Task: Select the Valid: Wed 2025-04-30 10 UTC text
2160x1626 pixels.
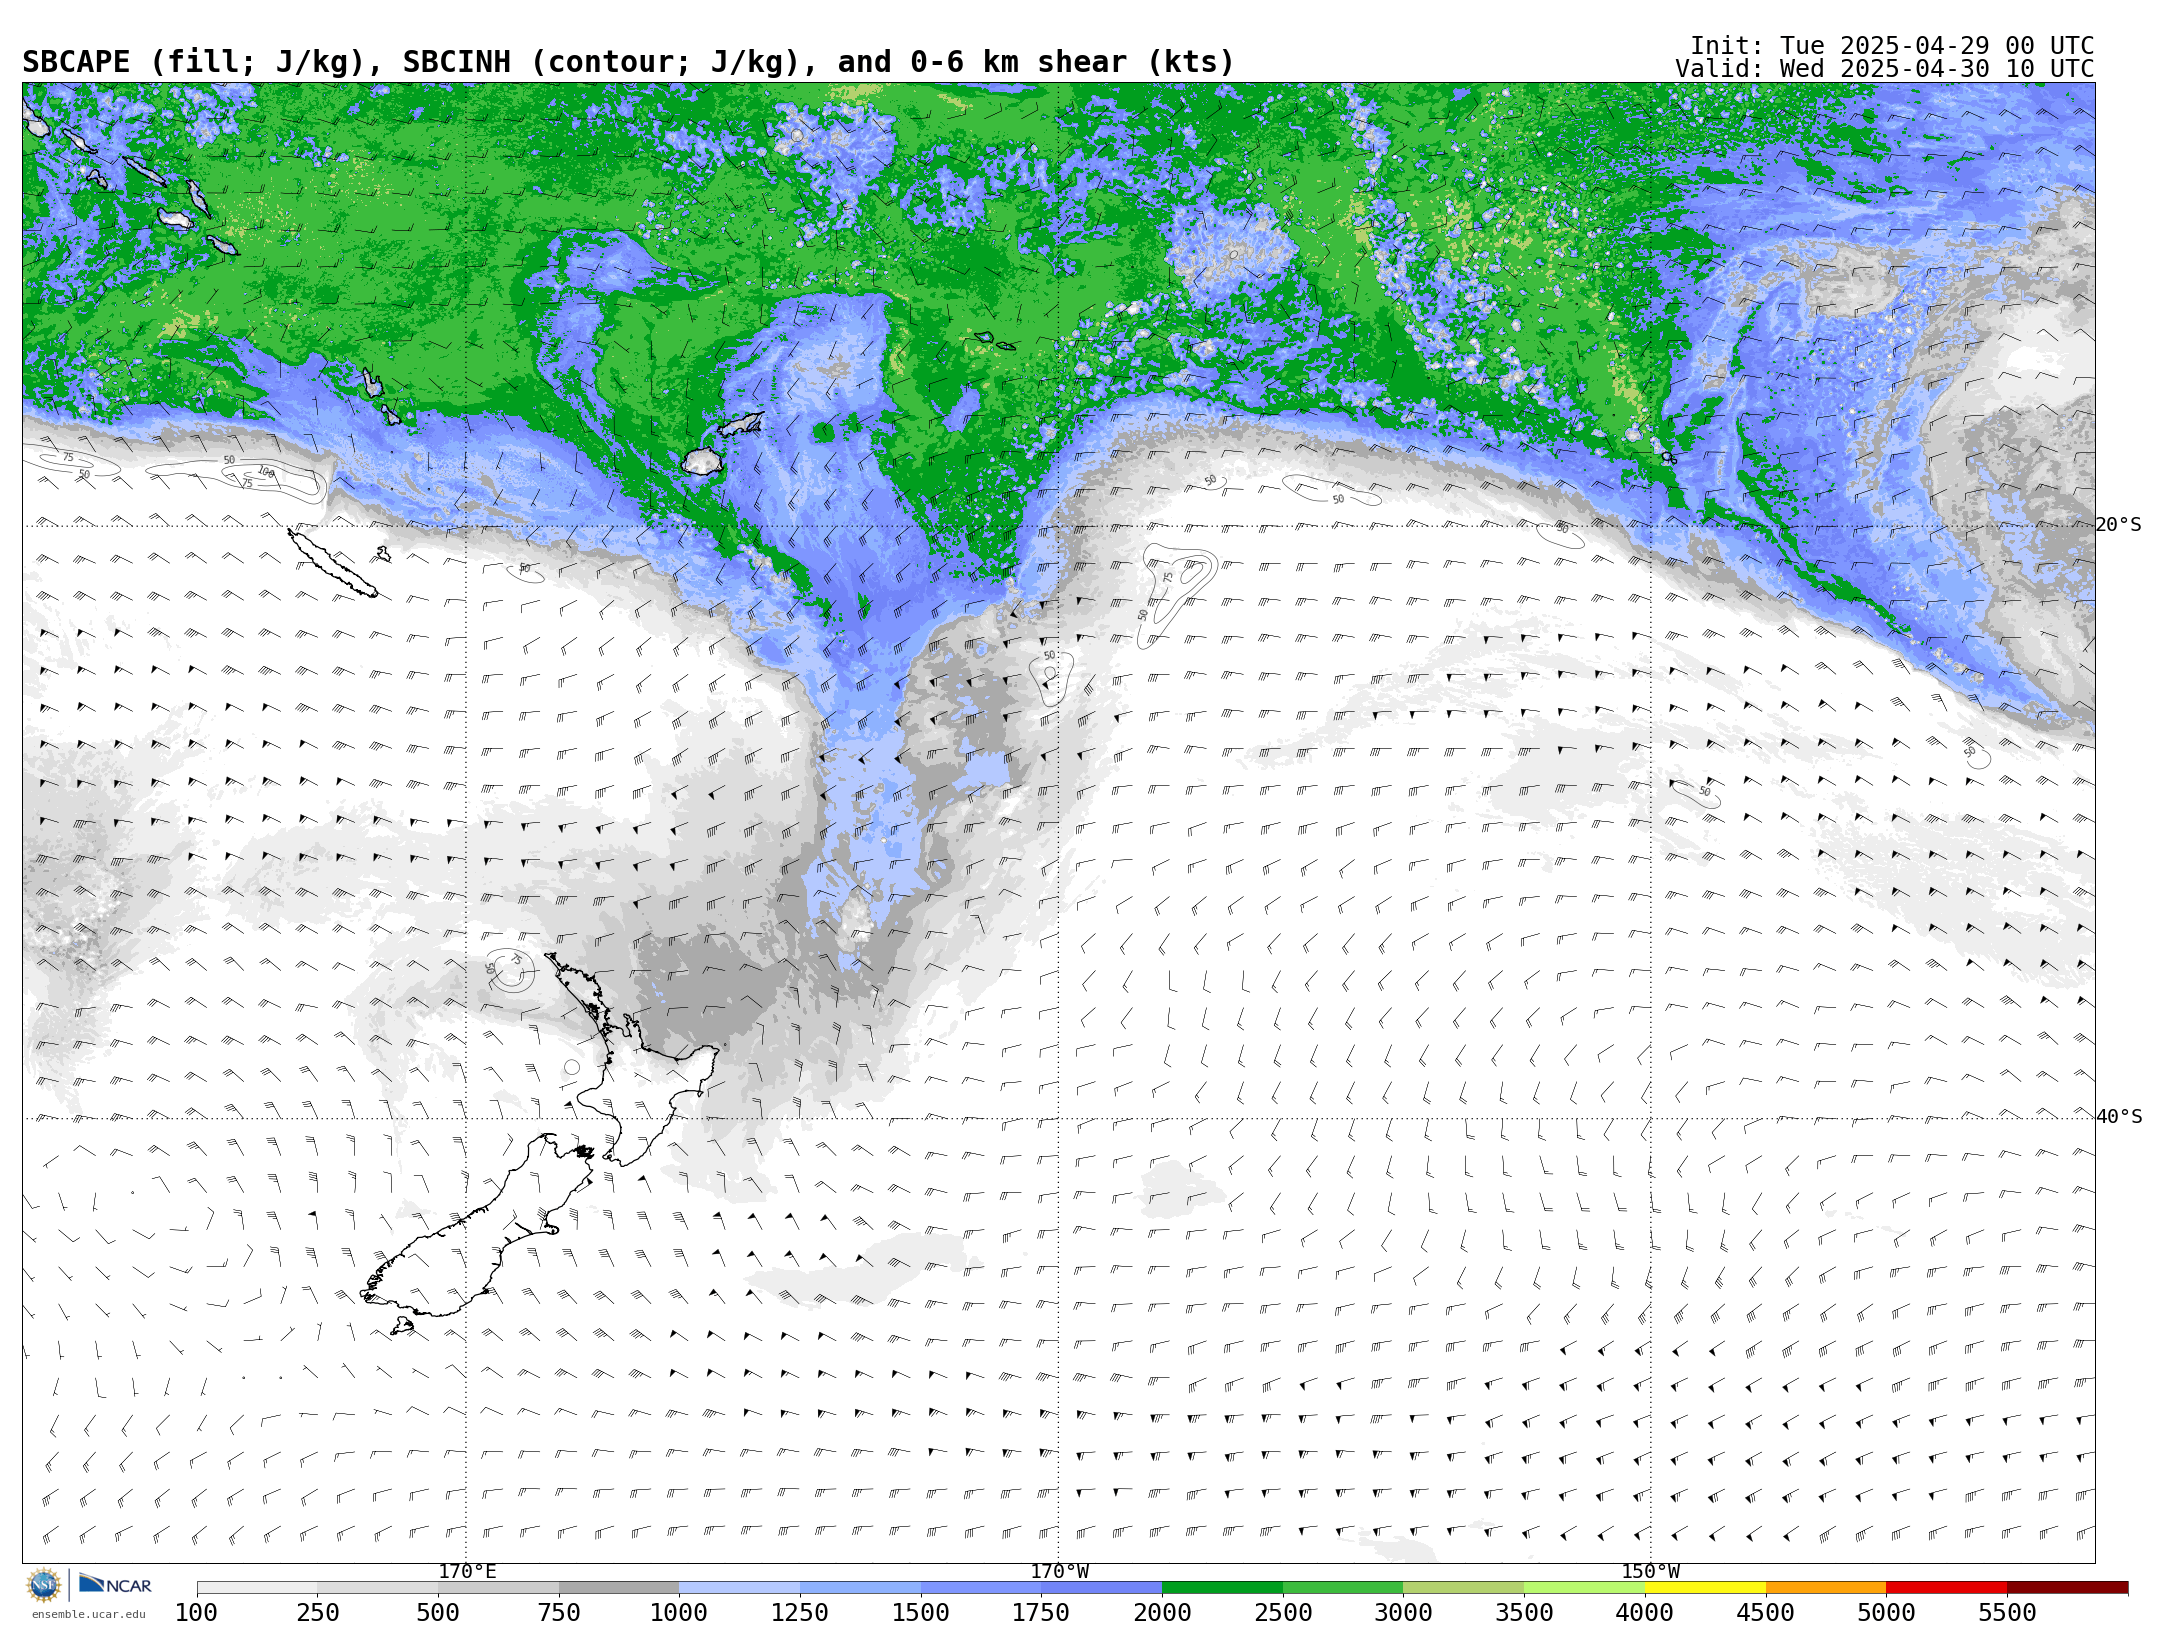Action: coord(1884,69)
